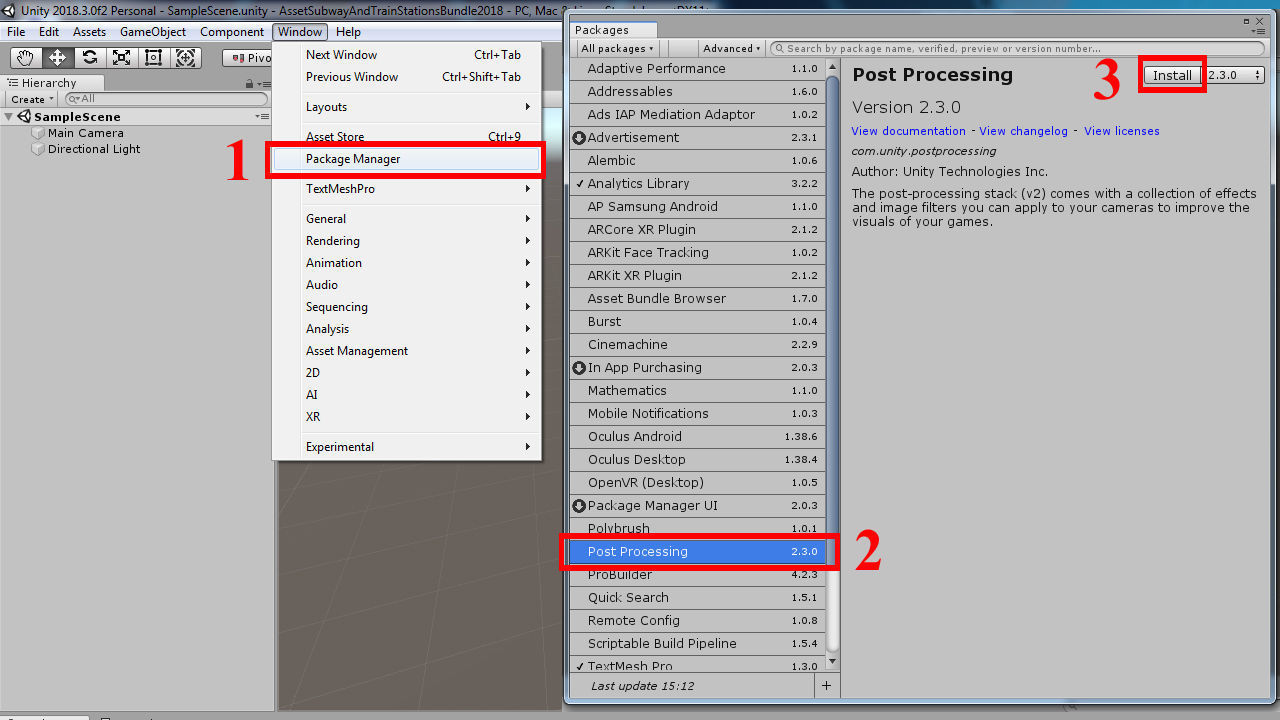Open SampleScene context menu icon in Hierarchy
This screenshot has height=720, width=1280.
pyautogui.click(x=262, y=117)
